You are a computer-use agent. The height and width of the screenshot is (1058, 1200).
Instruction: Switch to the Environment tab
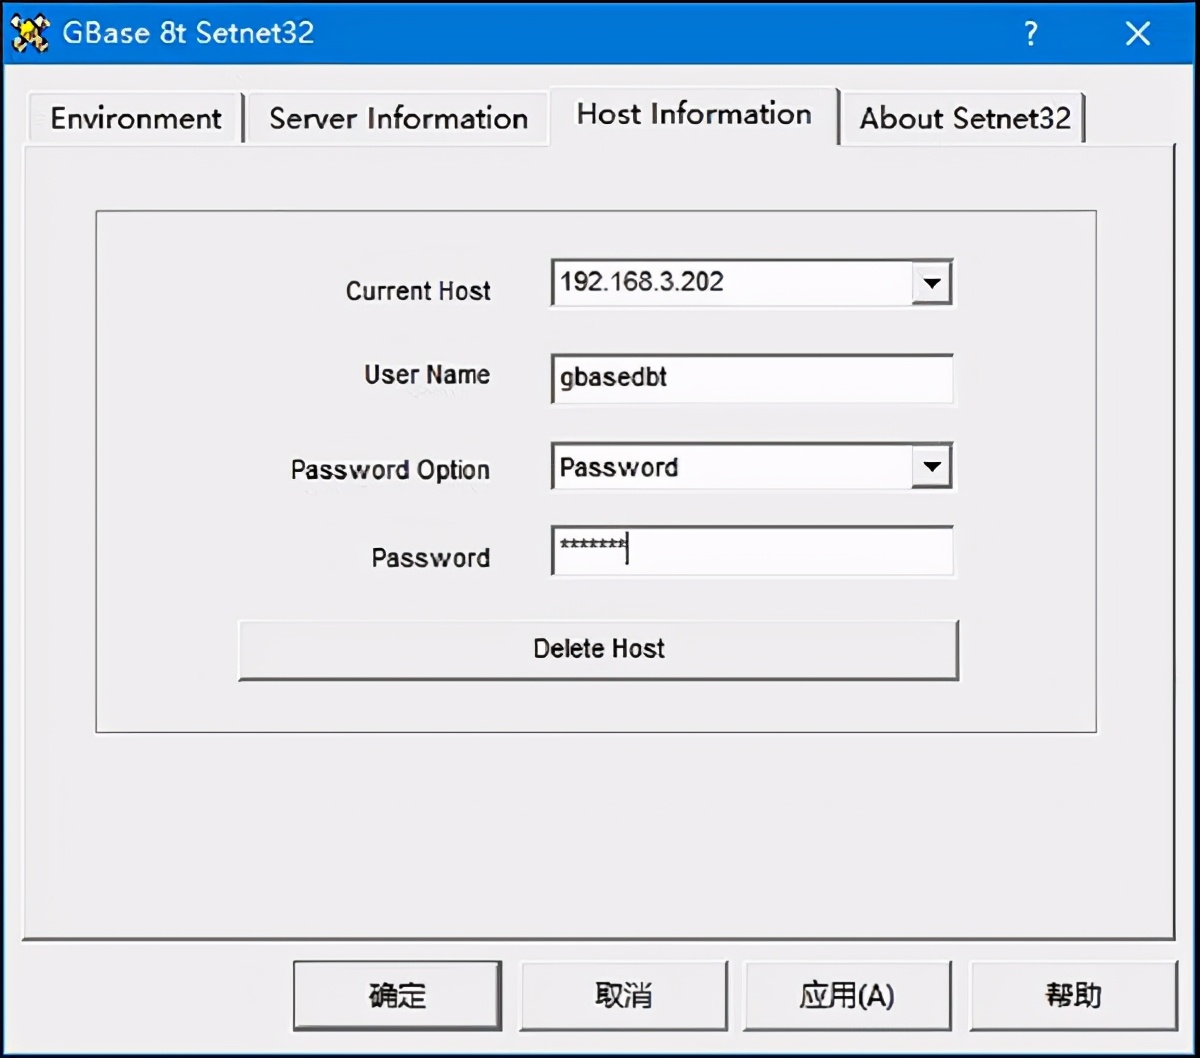pos(135,118)
